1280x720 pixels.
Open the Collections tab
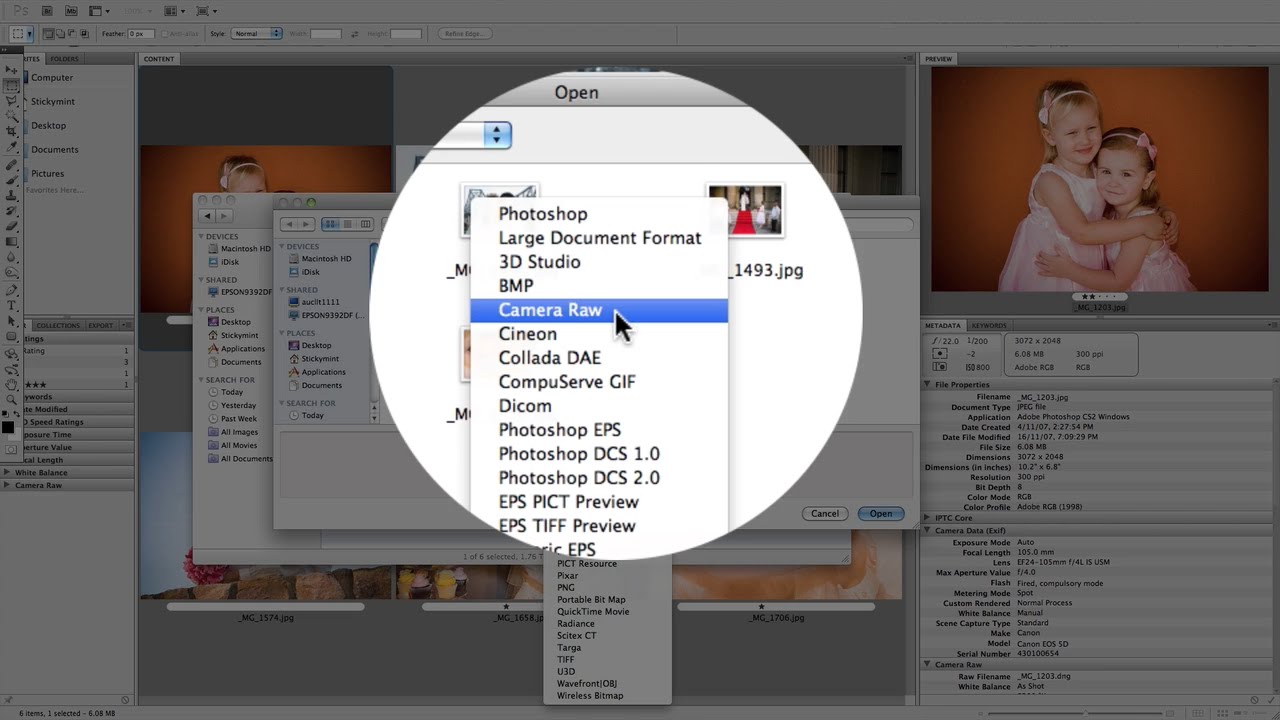[x=58, y=325]
